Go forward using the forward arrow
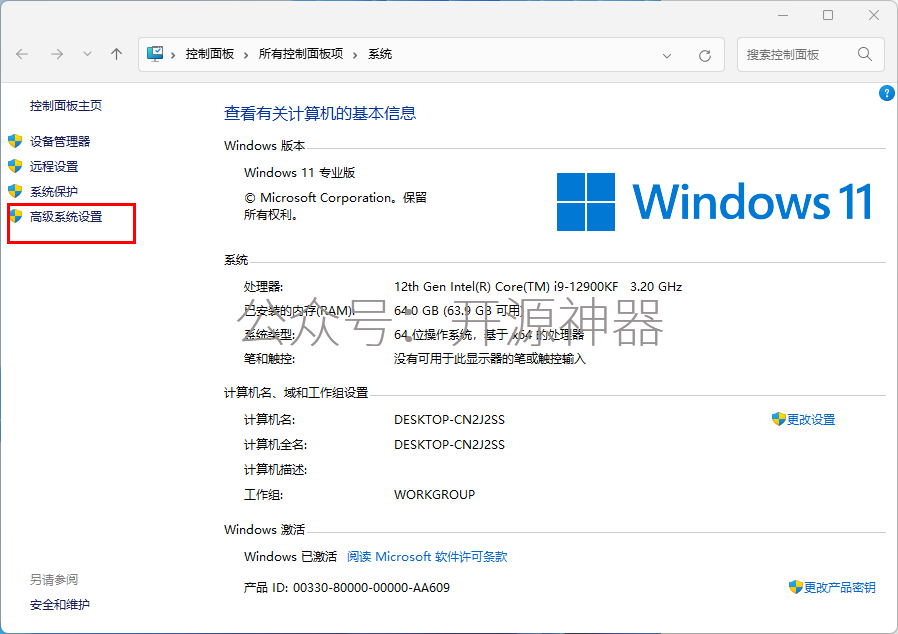Image resolution: width=898 pixels, height=634 pixels. tap(57, 54)
